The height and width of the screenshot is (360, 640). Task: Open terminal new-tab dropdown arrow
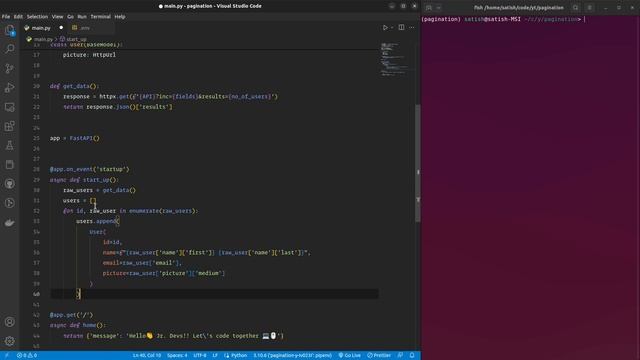point(438,7)
